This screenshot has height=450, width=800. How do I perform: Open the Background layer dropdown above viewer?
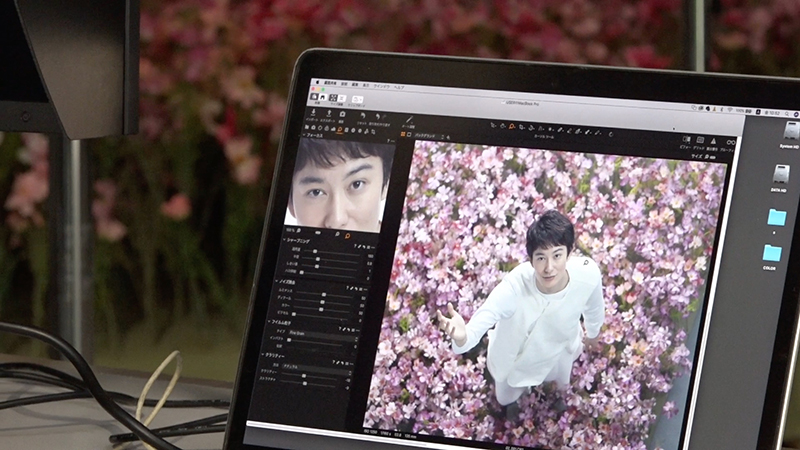coord(429,136)
